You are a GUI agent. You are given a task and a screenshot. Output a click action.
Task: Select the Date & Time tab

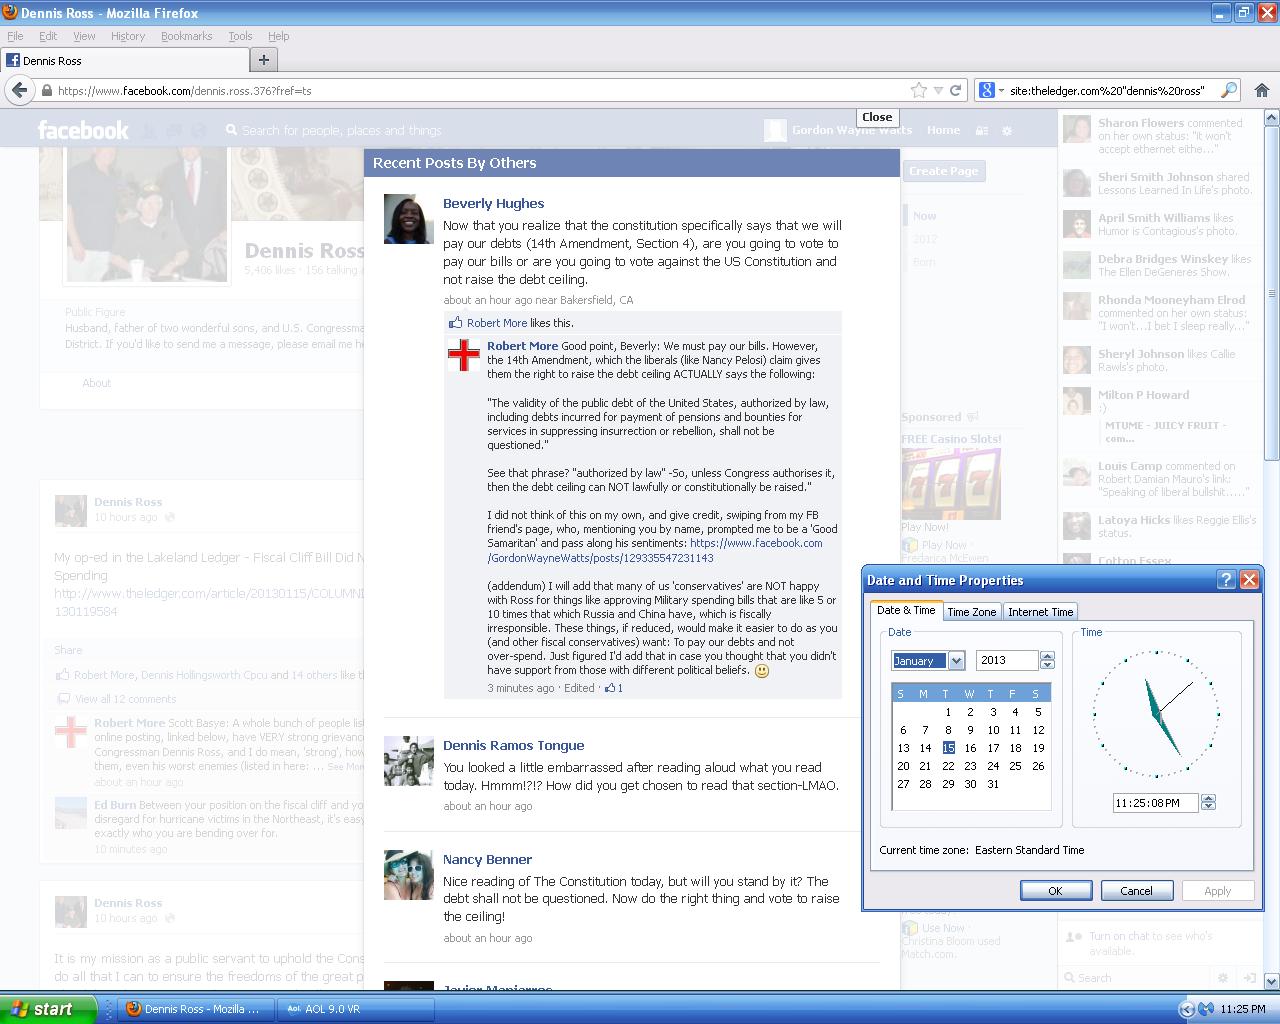coord(906,610)
